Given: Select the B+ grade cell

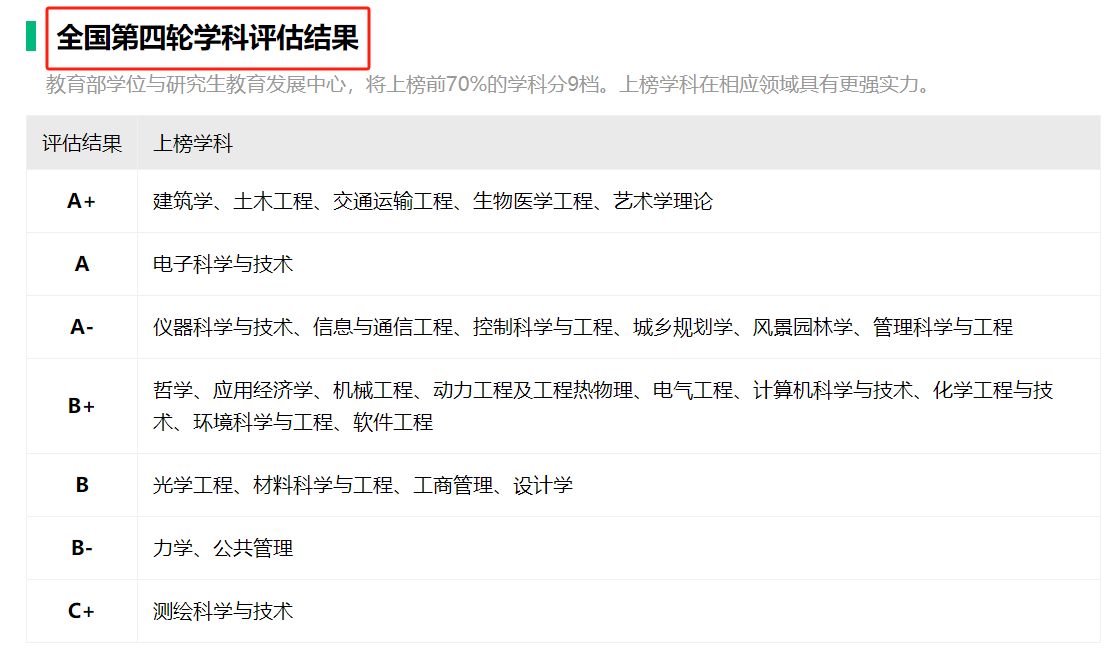Looking at the screenshot, I should 82,406.
